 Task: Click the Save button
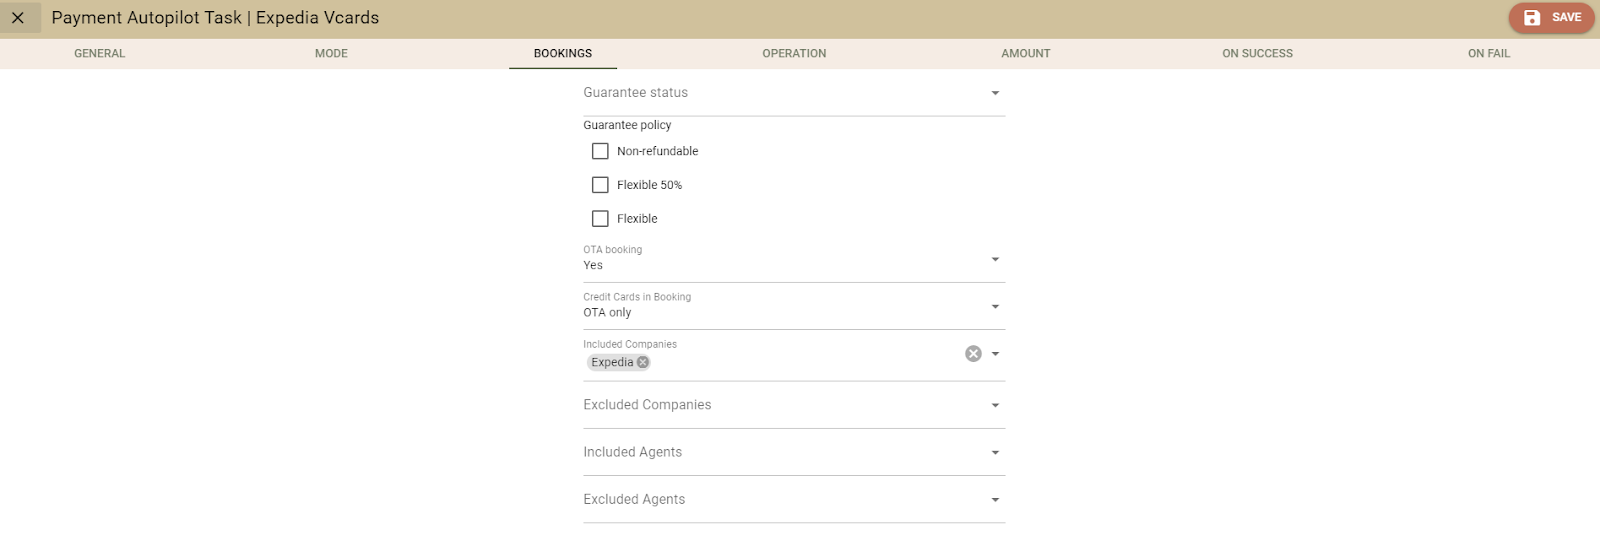tap(1551, 18)
